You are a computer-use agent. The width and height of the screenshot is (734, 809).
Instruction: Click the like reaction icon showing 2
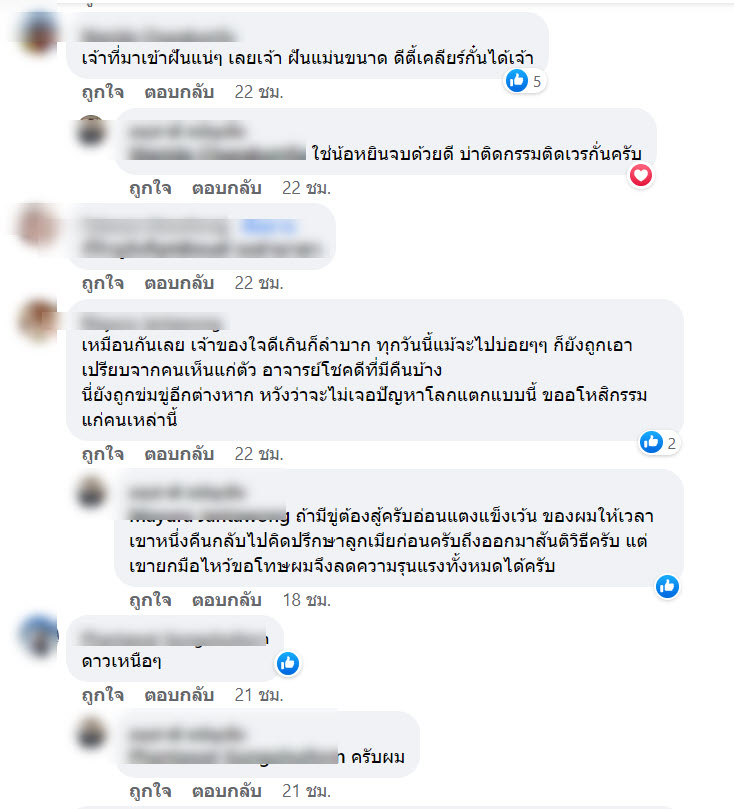(x=651, y=443)
